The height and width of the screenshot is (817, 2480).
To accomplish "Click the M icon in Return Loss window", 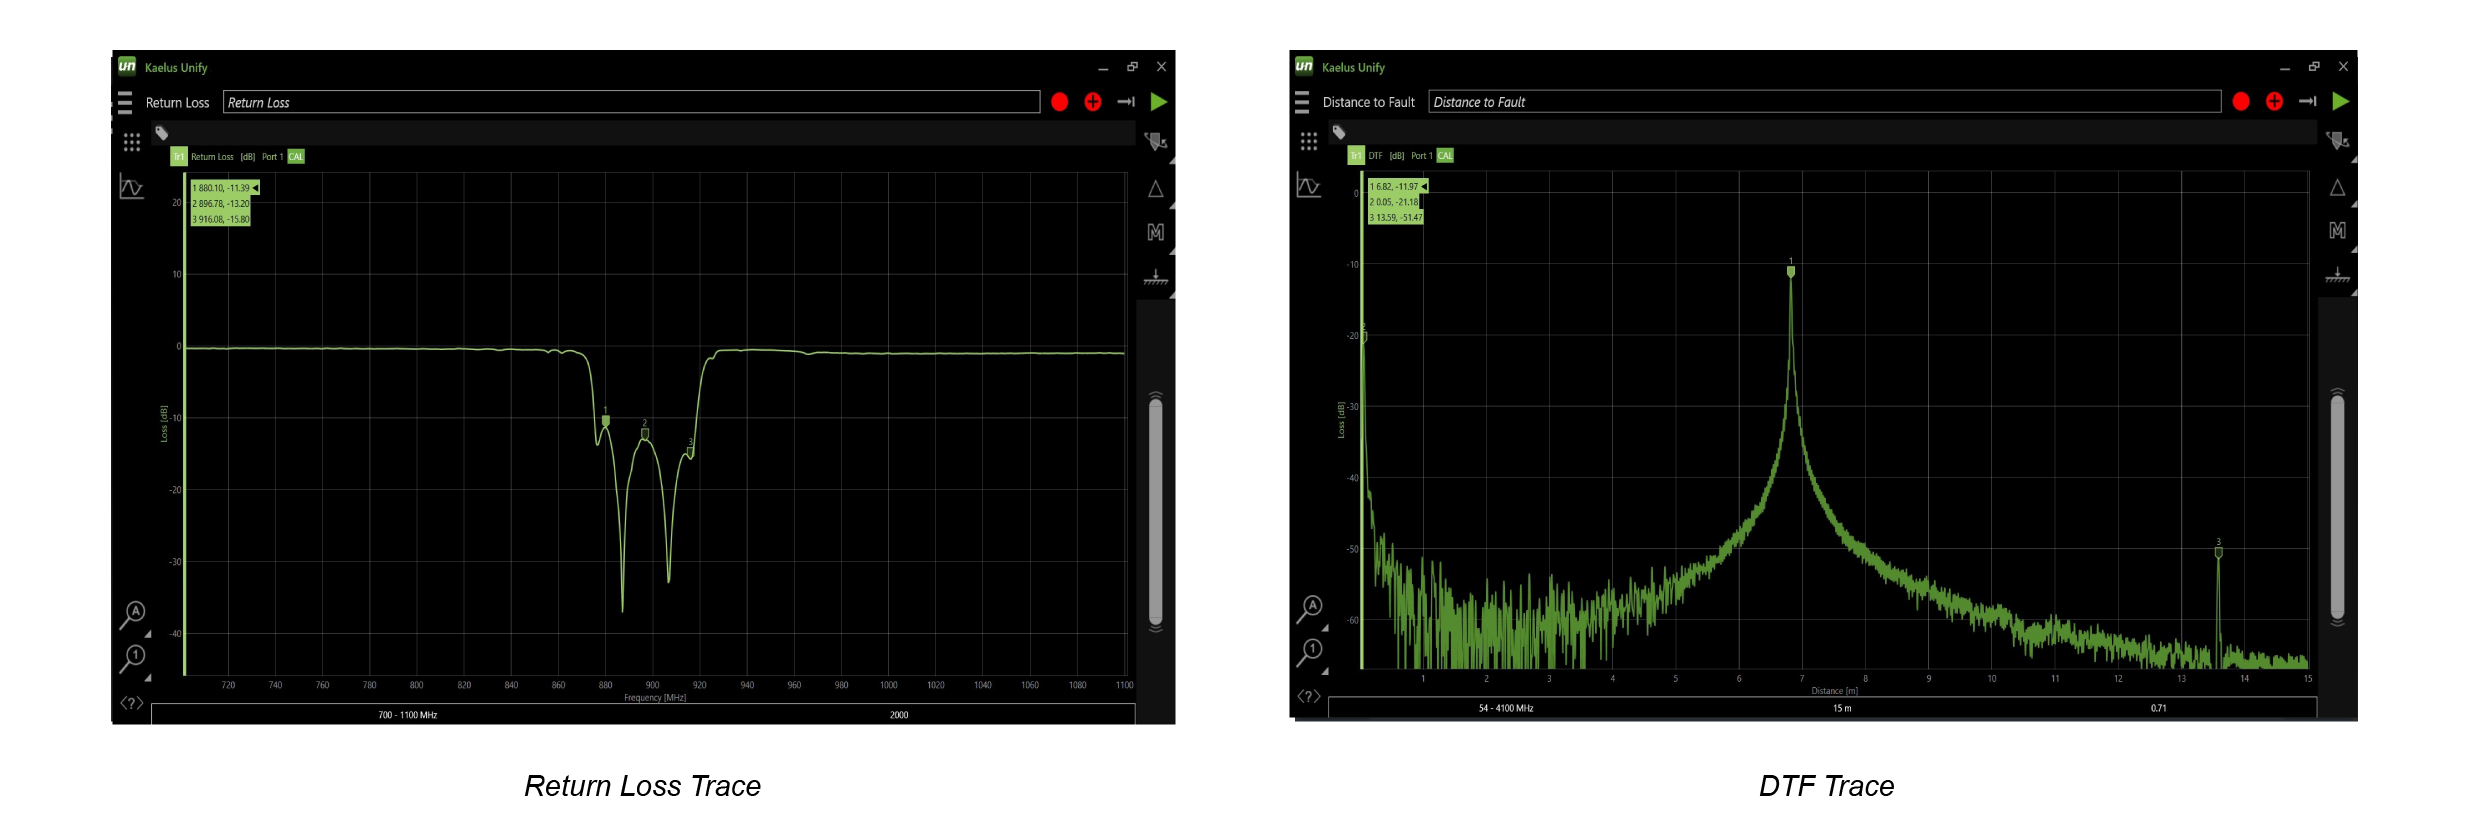I will (x=1156, y=232).
